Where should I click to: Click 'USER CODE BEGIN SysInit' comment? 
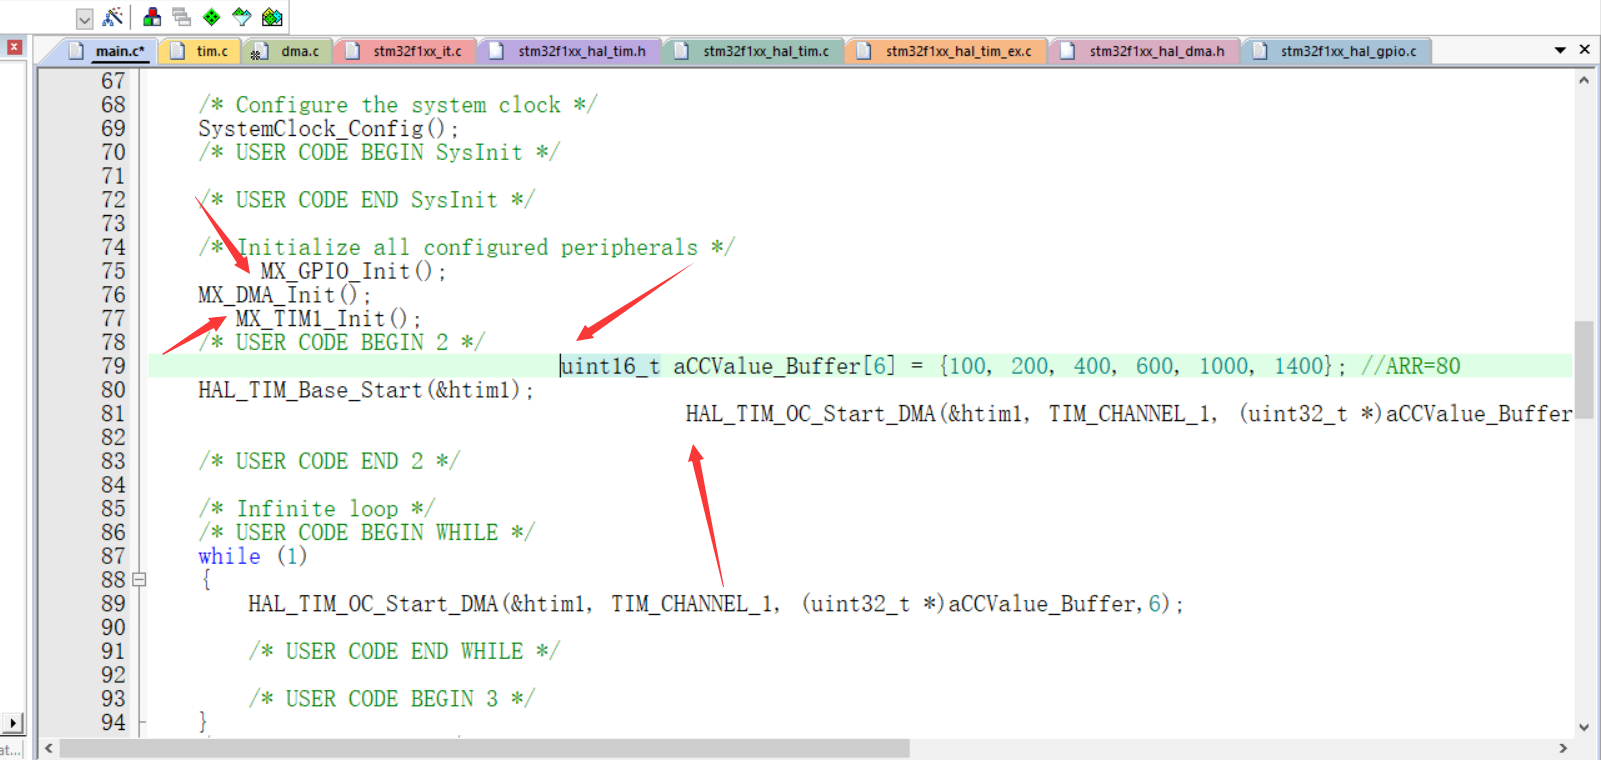(379, 152)
